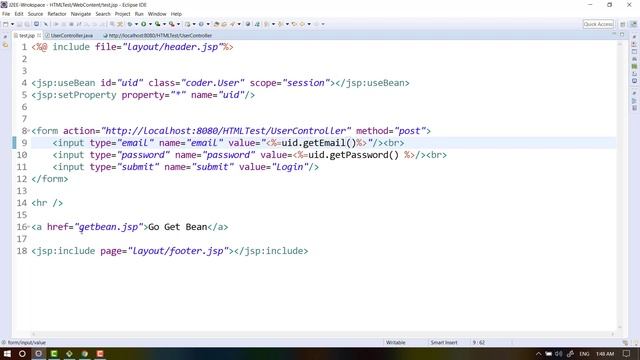Switch to the test.jsp editor tab
The height and width of the screenshot is (360, 640).
coord(27,36)
